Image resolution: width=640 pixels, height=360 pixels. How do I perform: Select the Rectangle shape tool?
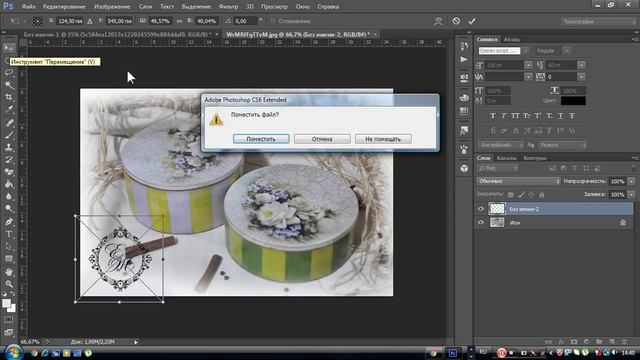(x=9, y=259)
